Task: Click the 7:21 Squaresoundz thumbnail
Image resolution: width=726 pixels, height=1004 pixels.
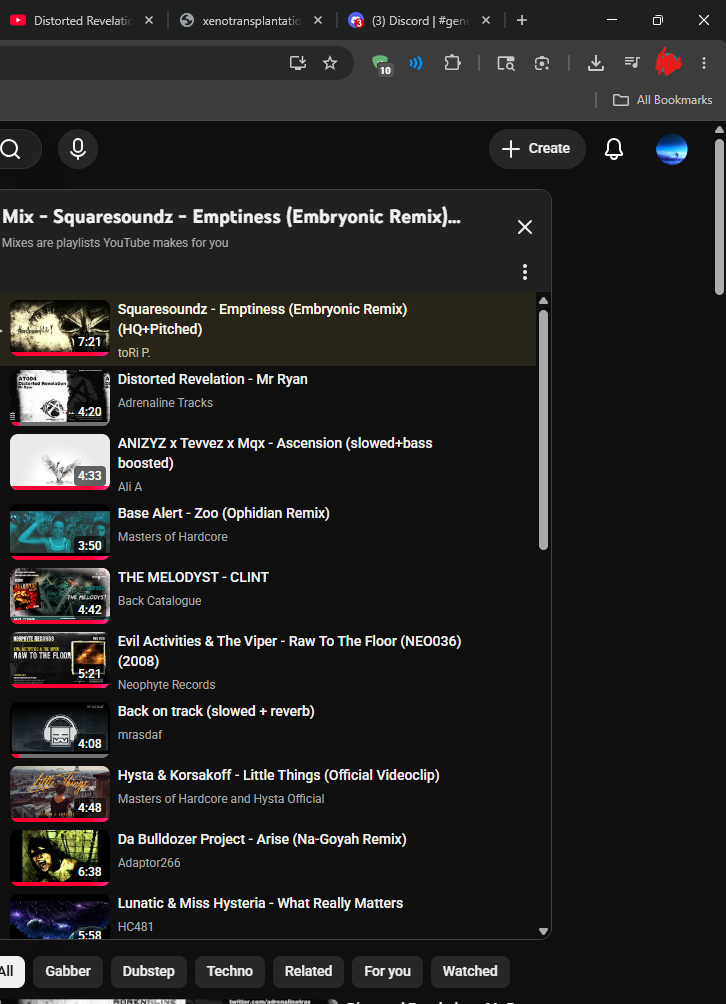Action: pos(60,328)
